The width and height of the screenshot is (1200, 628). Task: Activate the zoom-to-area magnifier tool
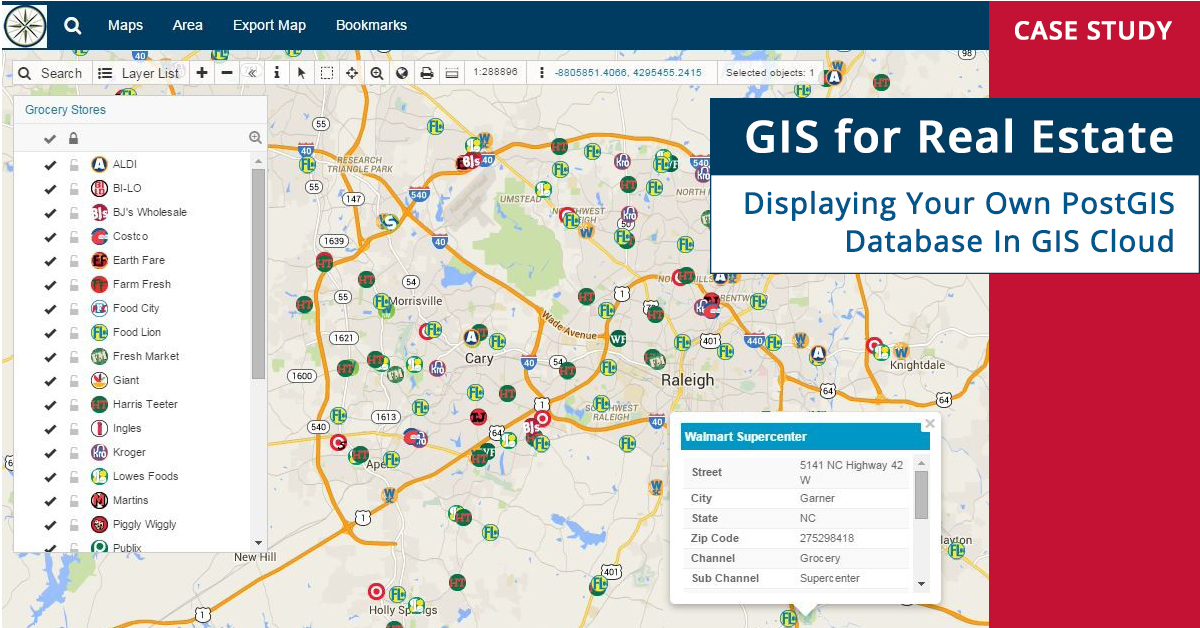[377, 73]
